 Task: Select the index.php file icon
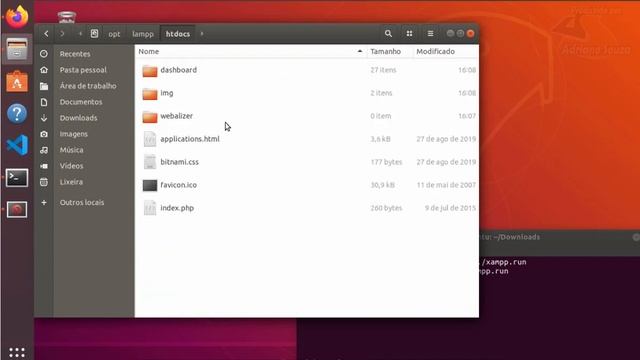point(150,208)
